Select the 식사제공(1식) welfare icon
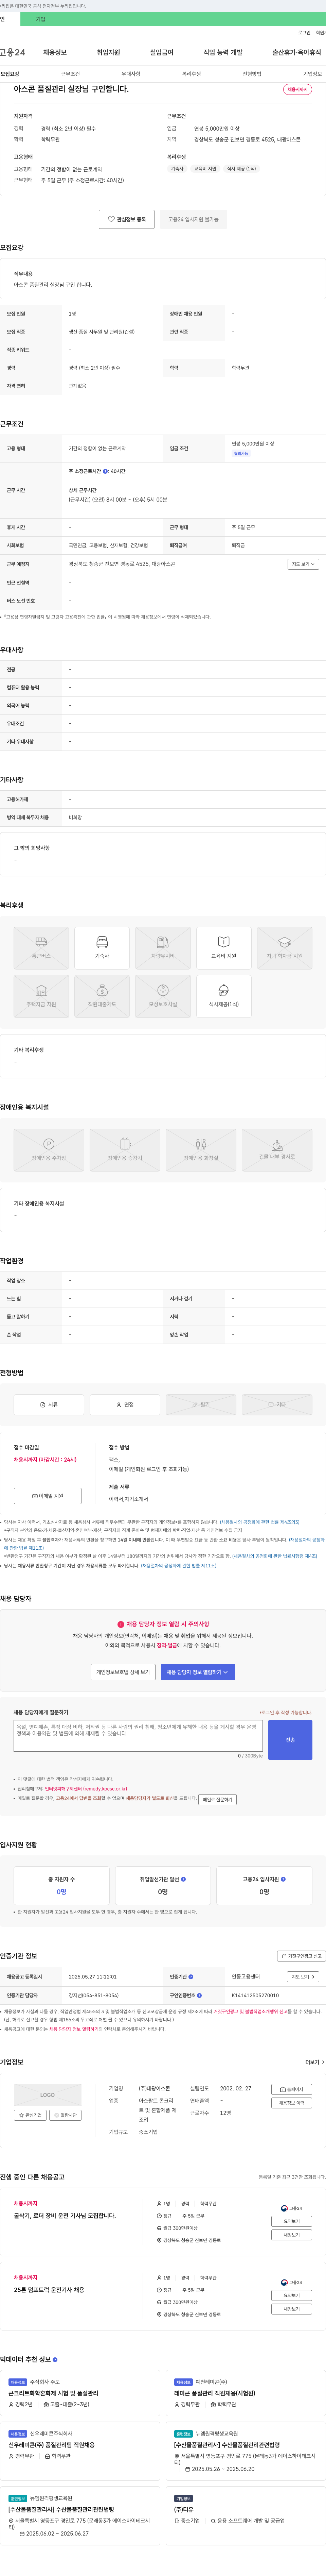 click(x=224, y=996)
